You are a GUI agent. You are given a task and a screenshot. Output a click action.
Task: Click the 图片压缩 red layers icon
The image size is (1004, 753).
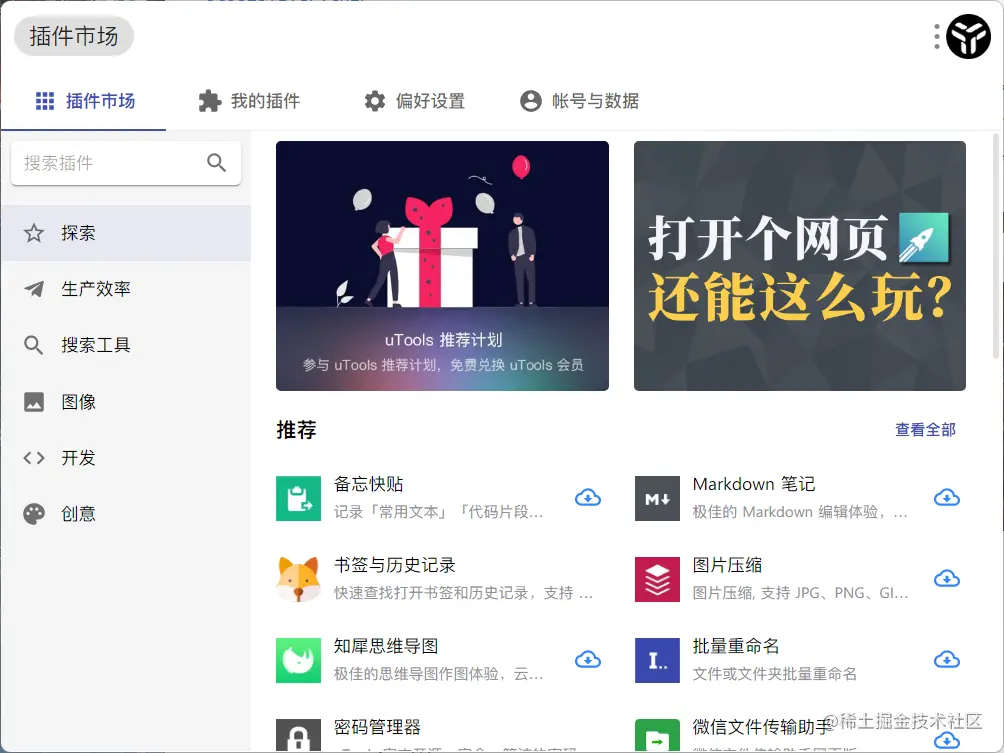(x=657, y=579)
